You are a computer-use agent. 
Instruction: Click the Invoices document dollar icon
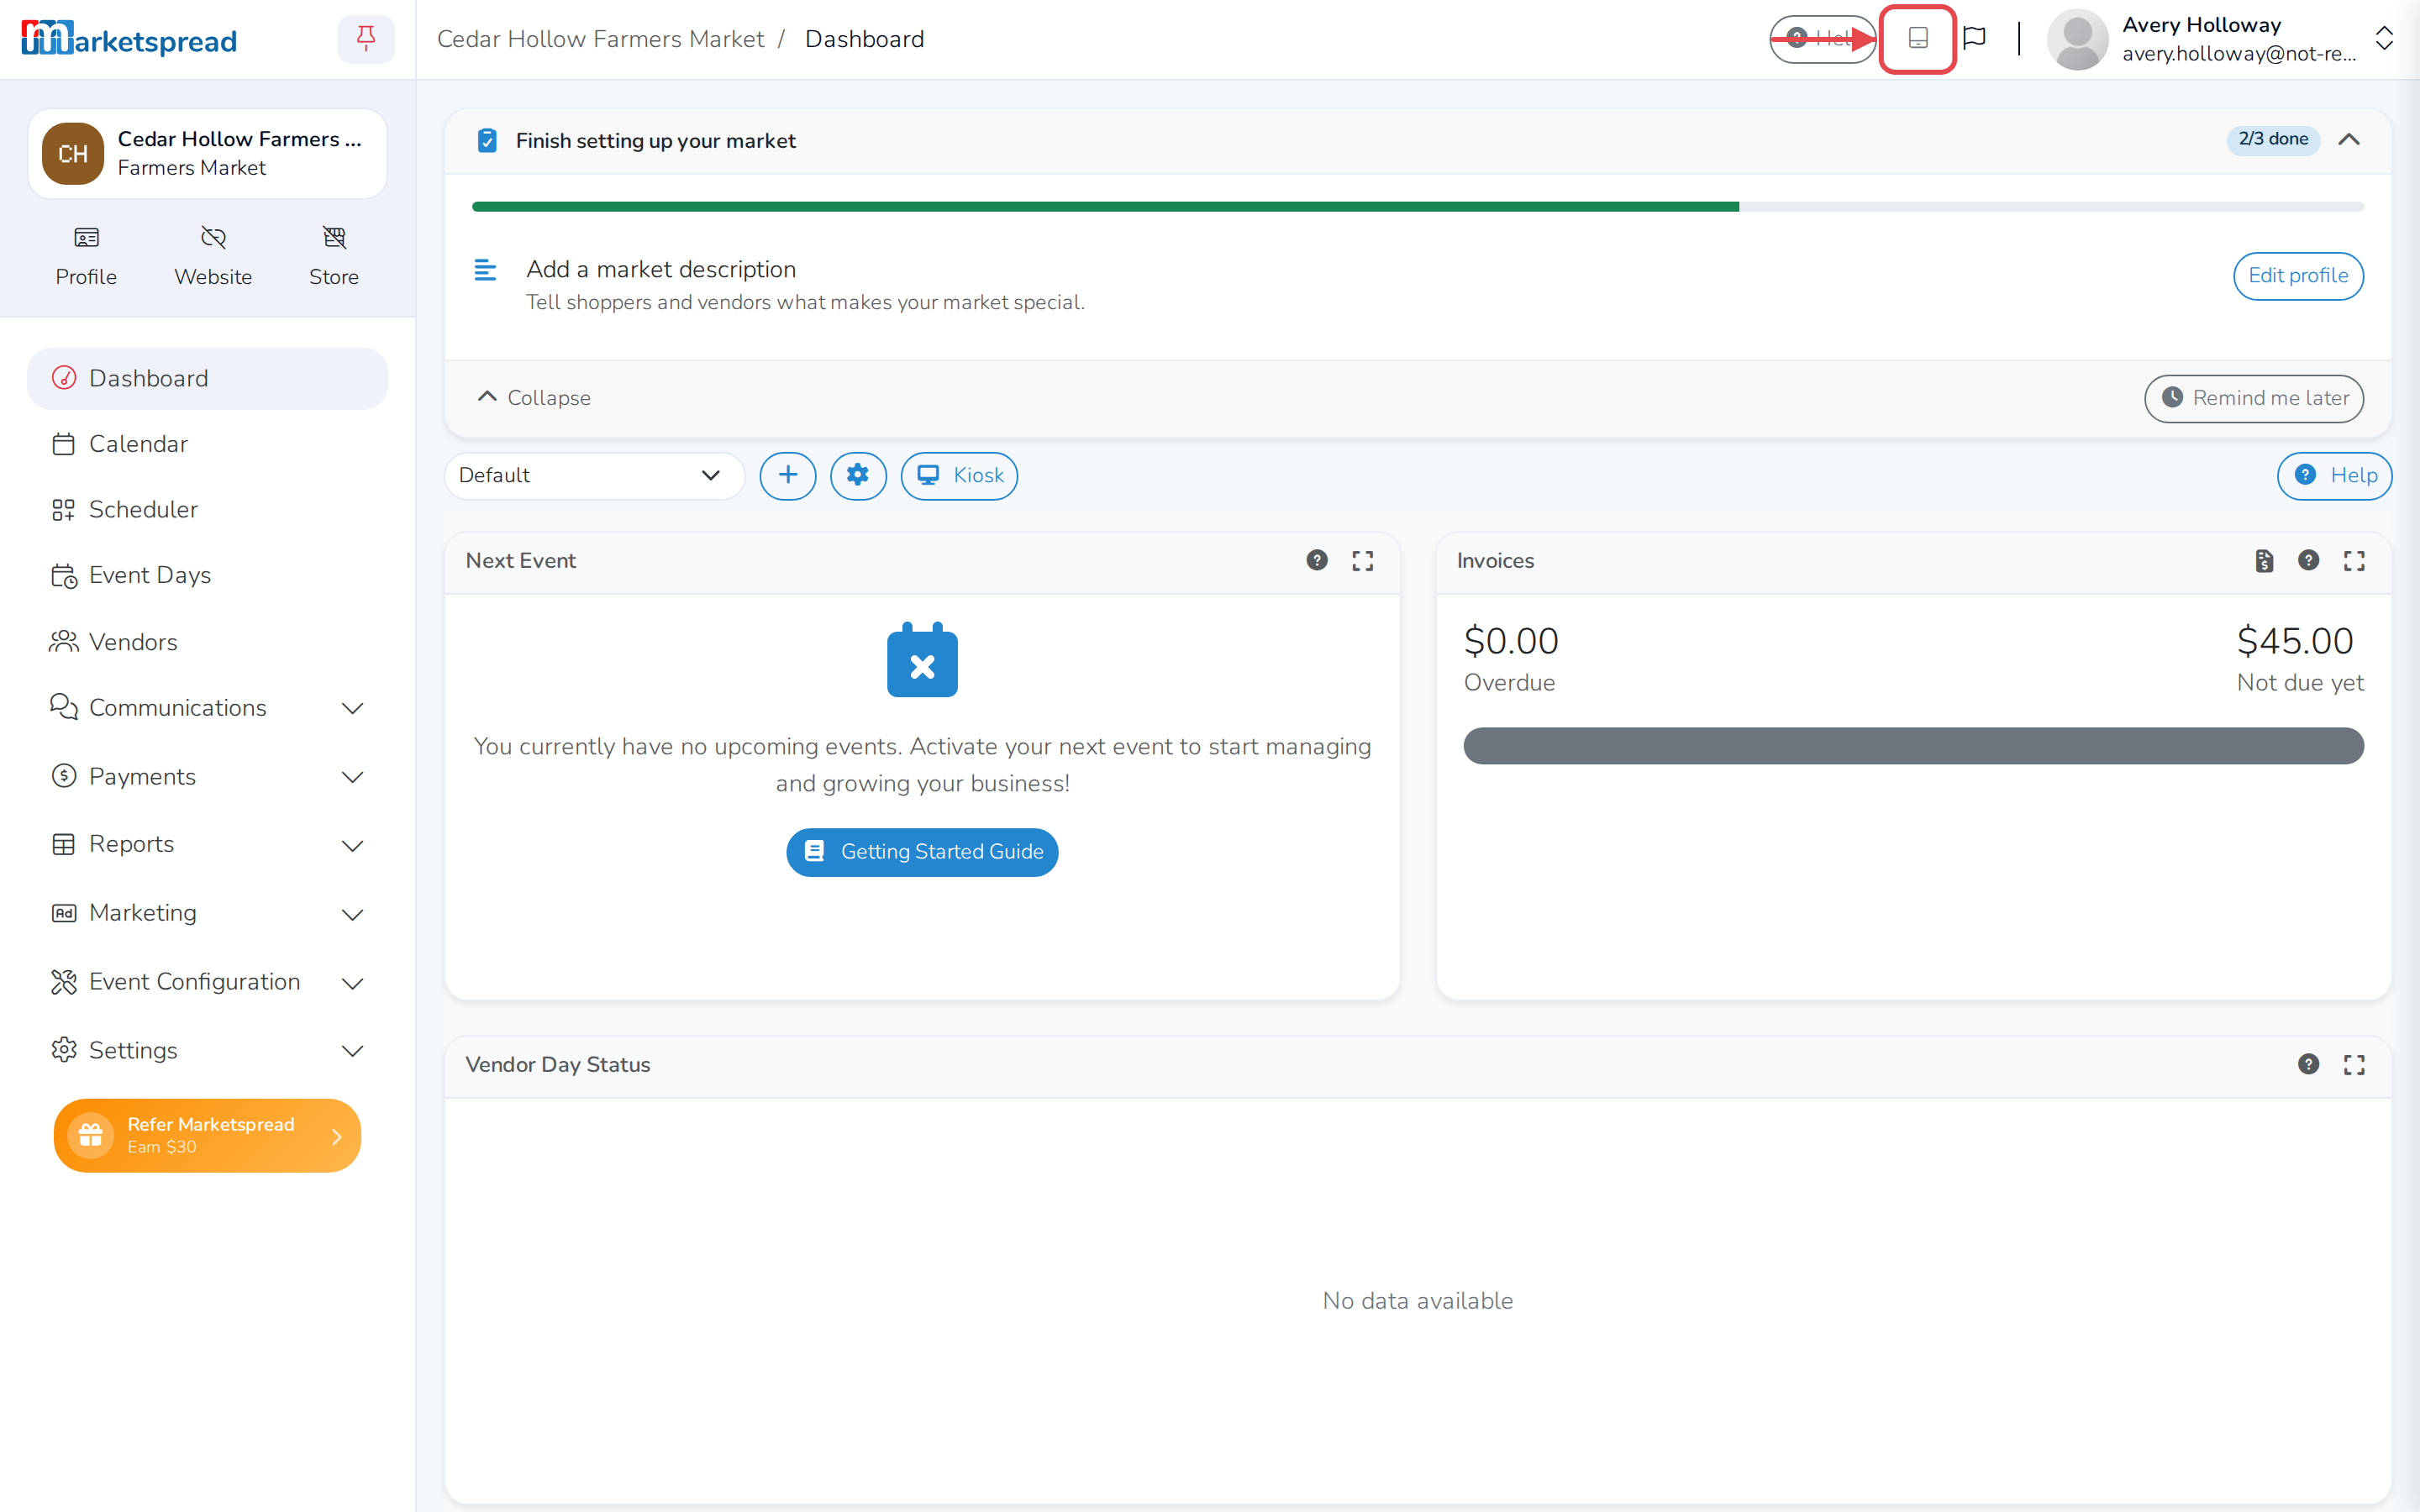click(x=2264, y=561)
